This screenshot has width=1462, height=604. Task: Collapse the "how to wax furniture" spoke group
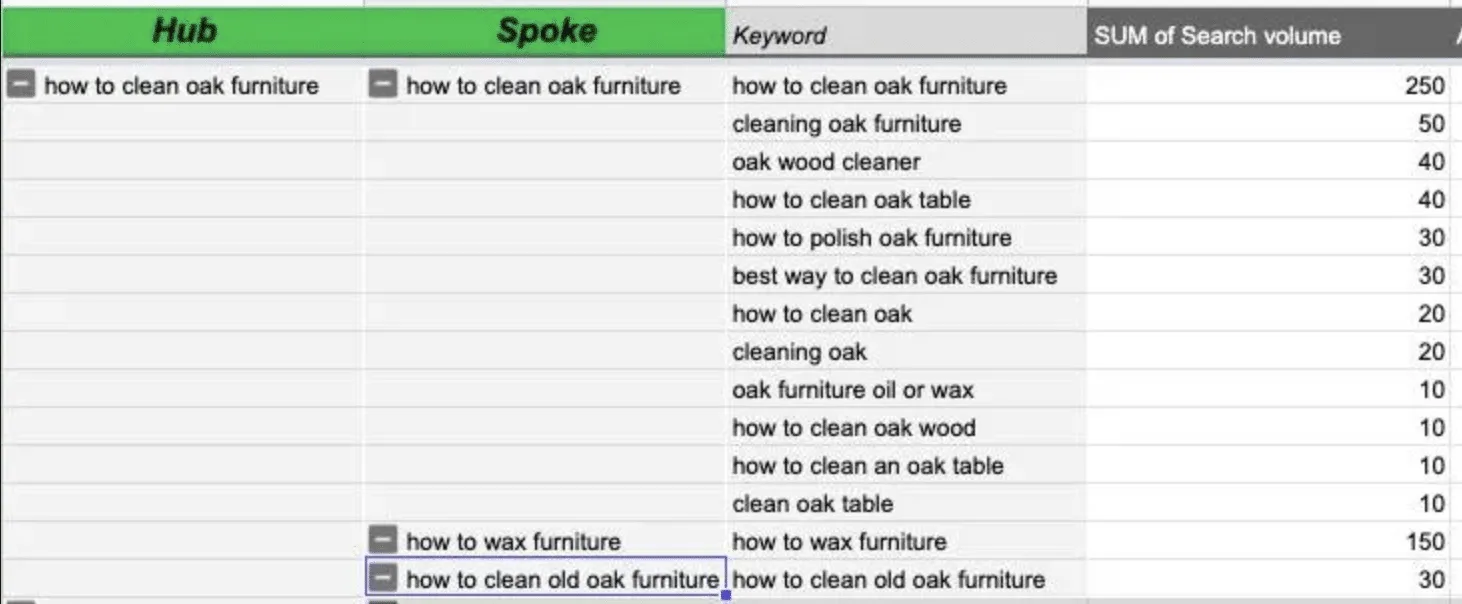point(383,540)
